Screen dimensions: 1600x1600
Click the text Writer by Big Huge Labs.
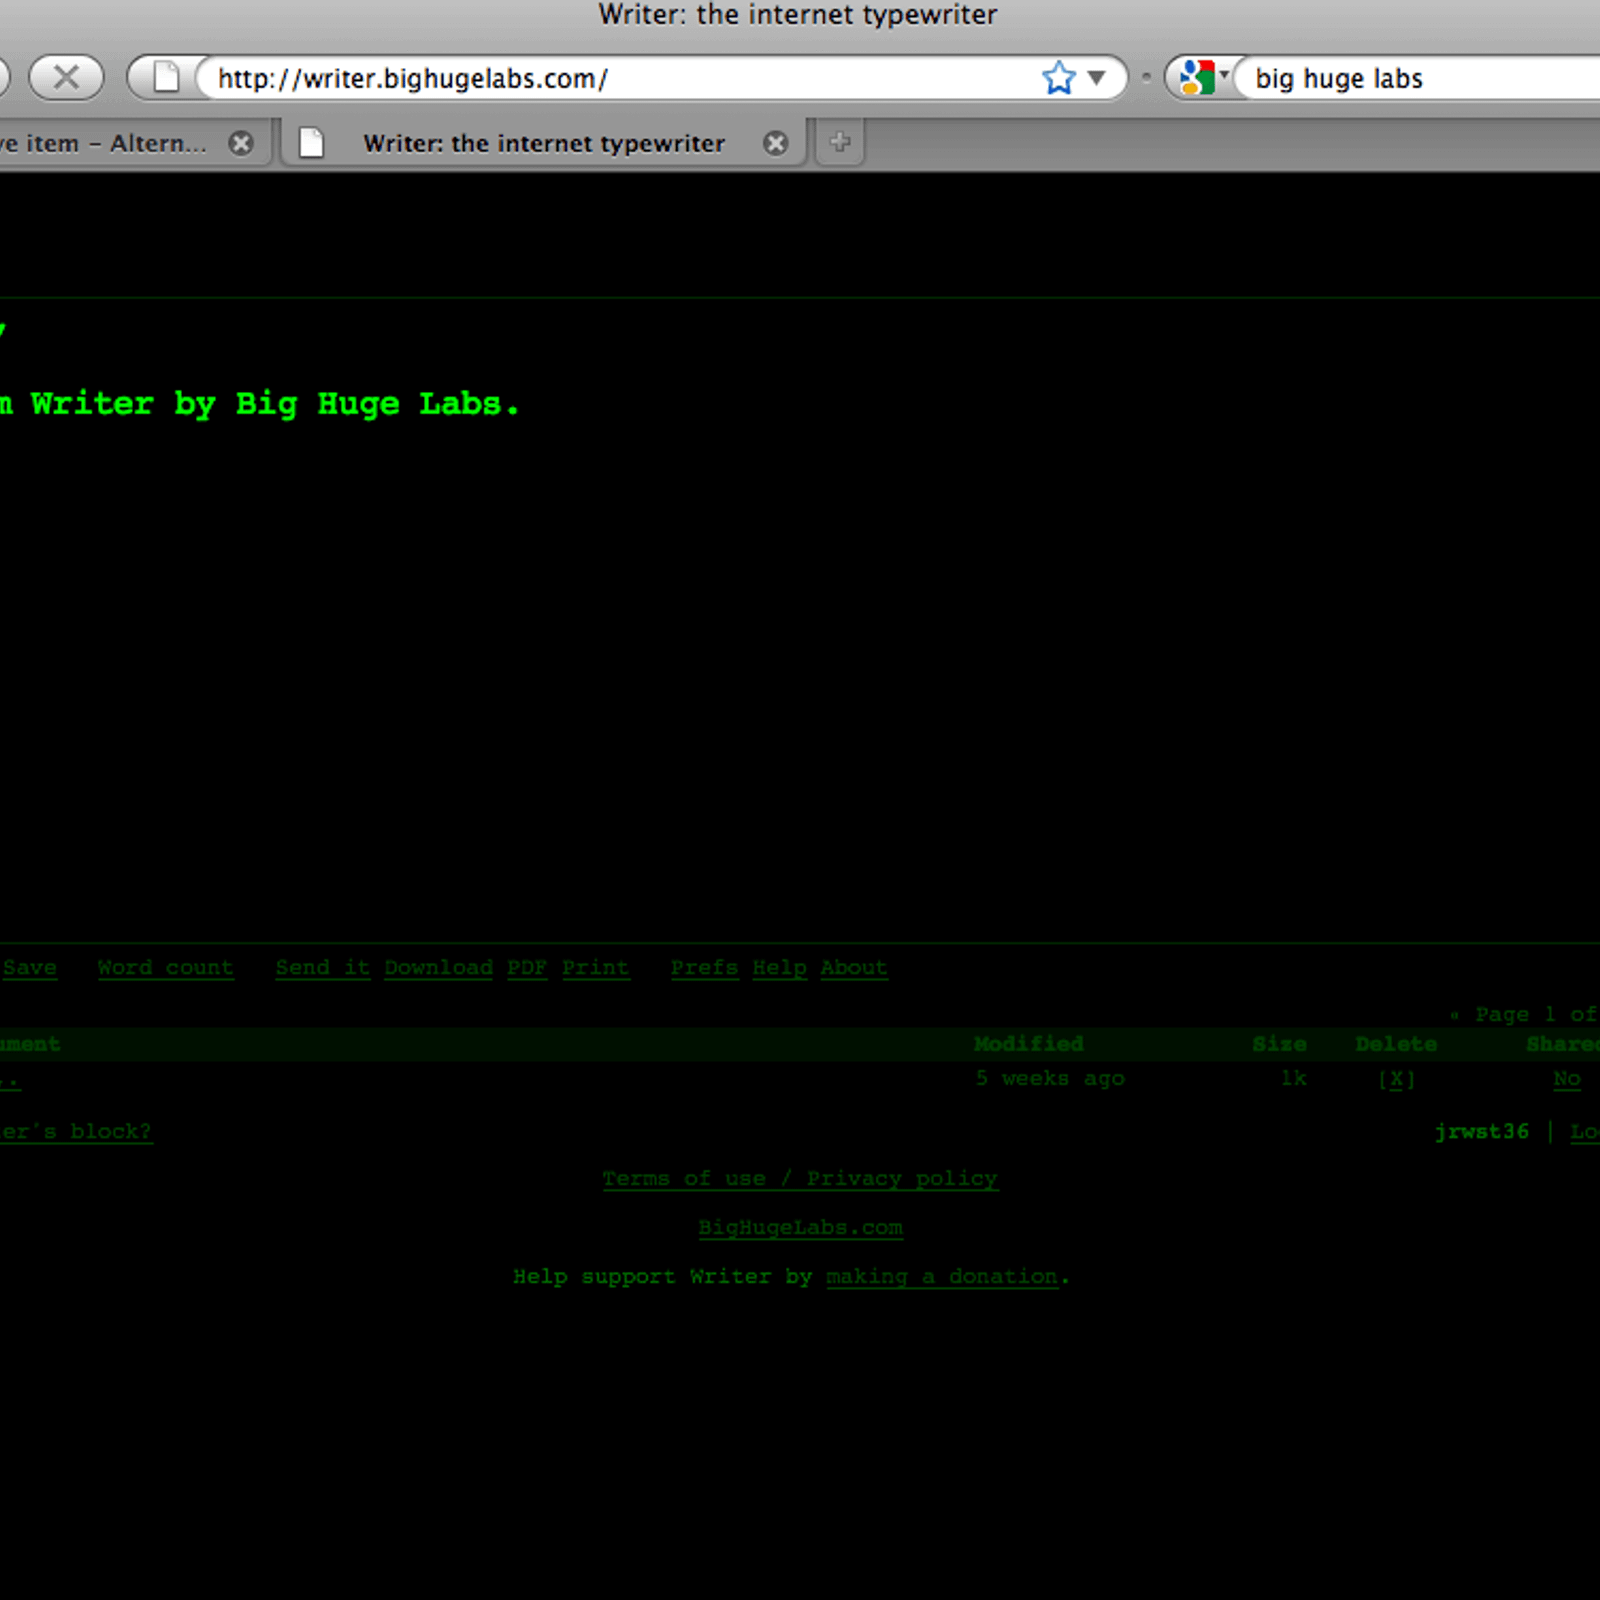pyautogui.click(x=275, y=404)
